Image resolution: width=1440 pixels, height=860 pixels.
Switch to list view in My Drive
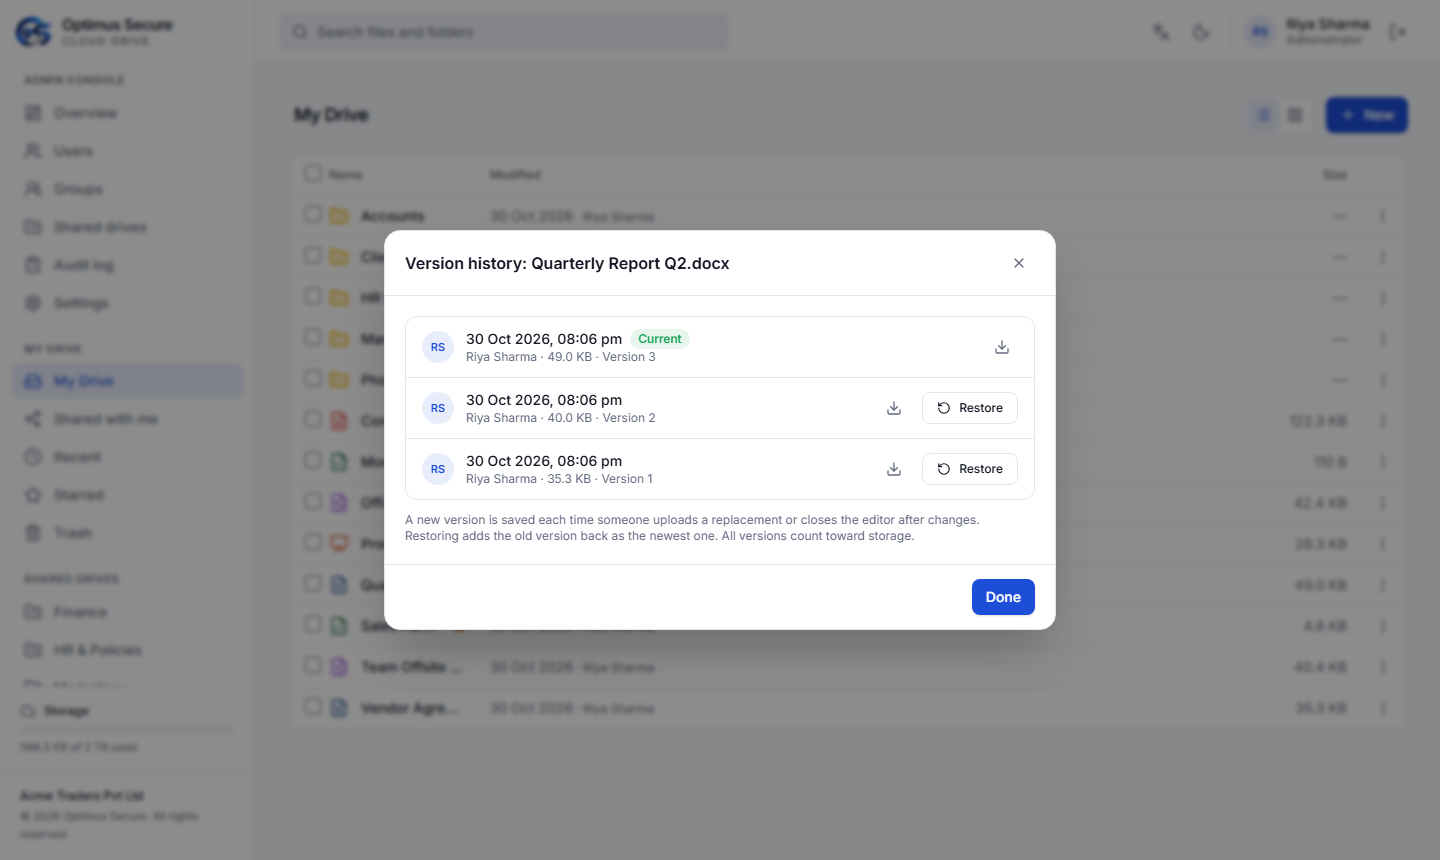[1264, 115]
